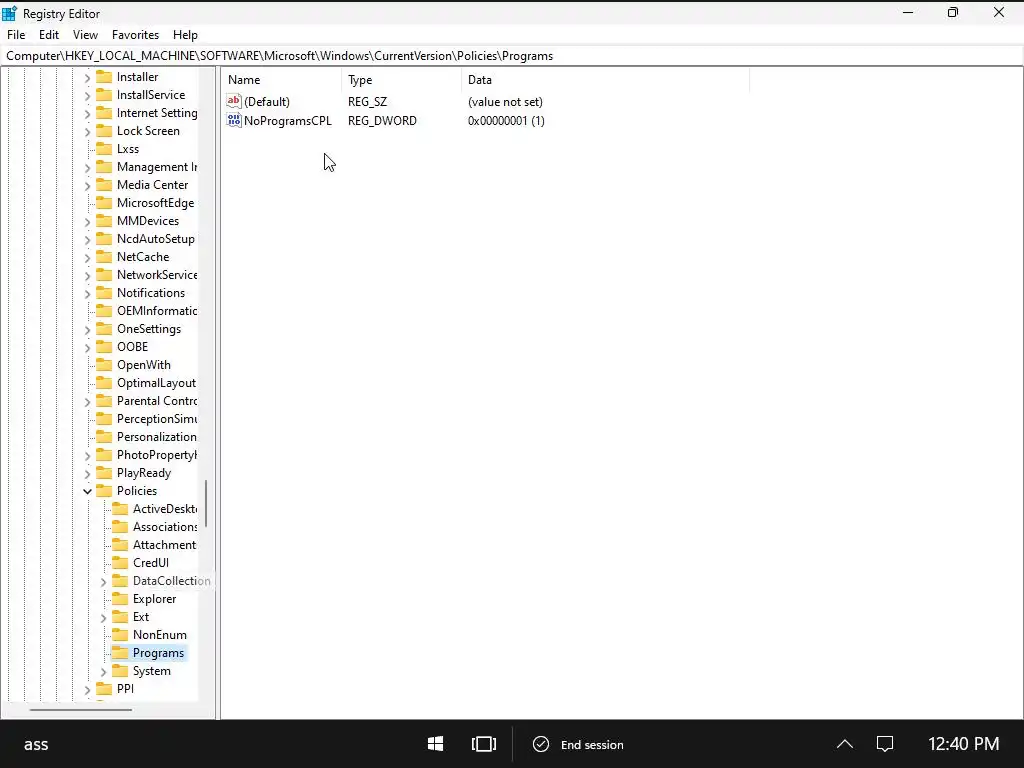Open the View menu

[86, 35]
